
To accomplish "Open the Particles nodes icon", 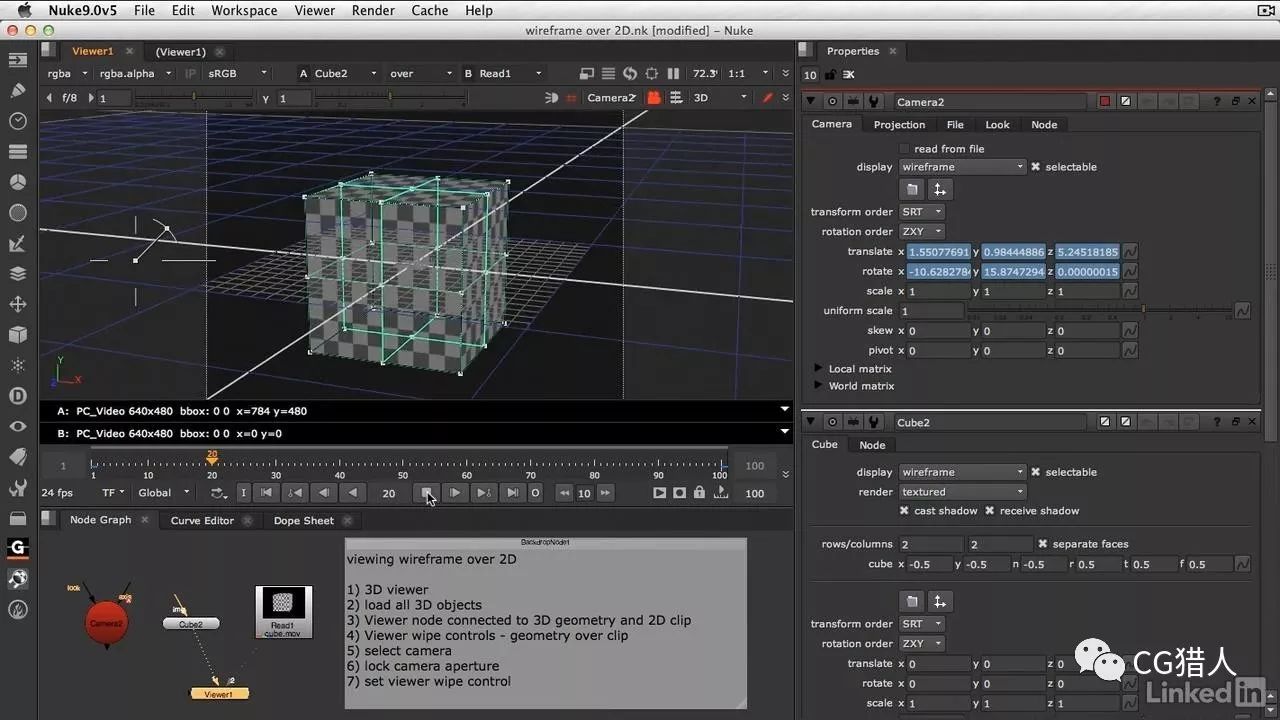I will tap(17, 365).
